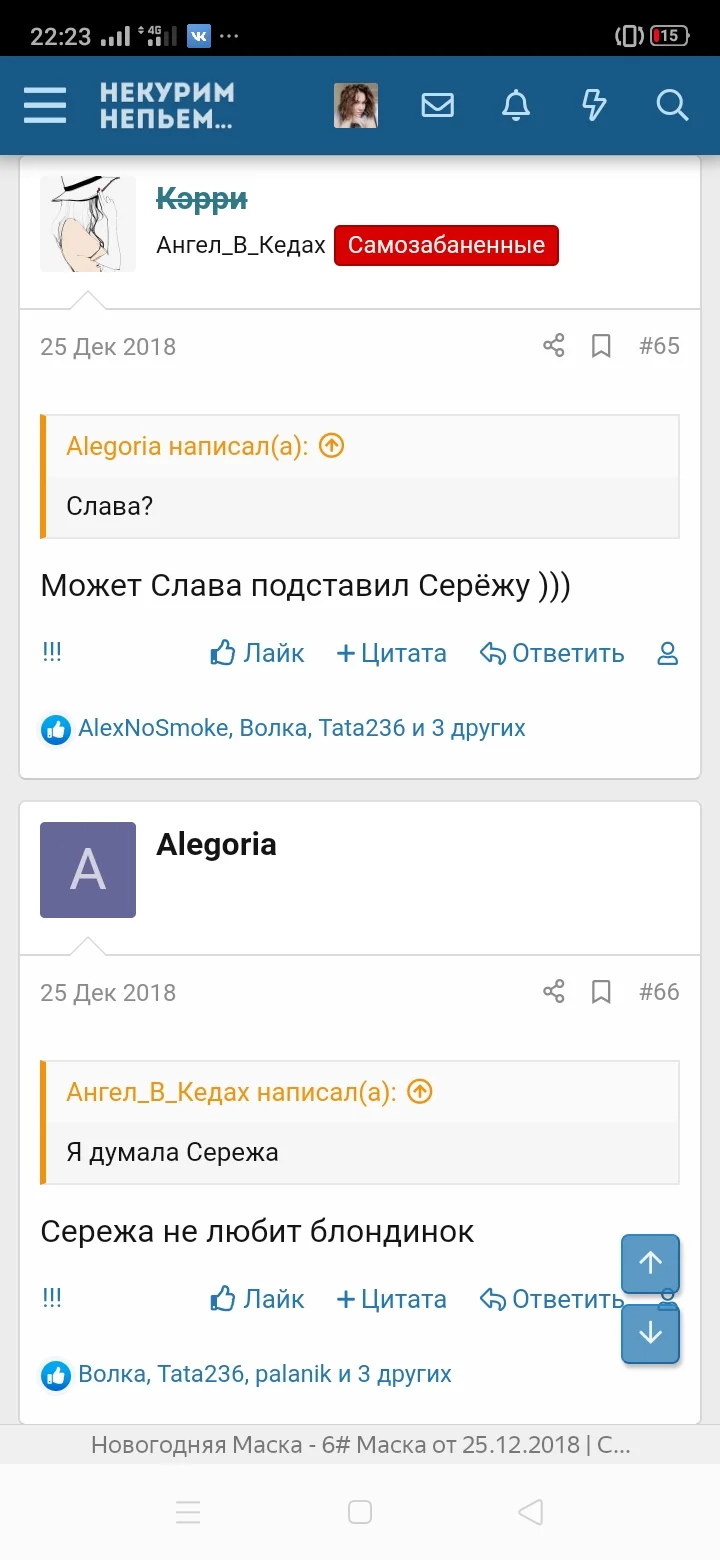
Task: Open the thread title bar Новогодняя Маска
Action: [360, 1444]
